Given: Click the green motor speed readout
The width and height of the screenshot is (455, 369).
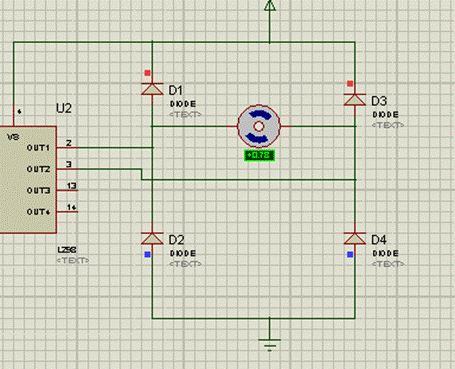Looking at the screenshot, I should point(259,155).
